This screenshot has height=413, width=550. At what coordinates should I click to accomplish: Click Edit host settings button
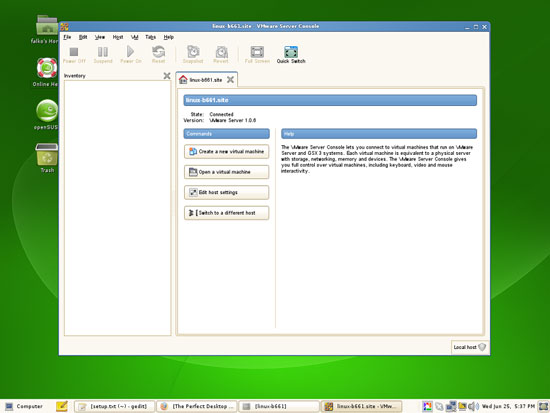pyautogui.click(x=227, y=192)
